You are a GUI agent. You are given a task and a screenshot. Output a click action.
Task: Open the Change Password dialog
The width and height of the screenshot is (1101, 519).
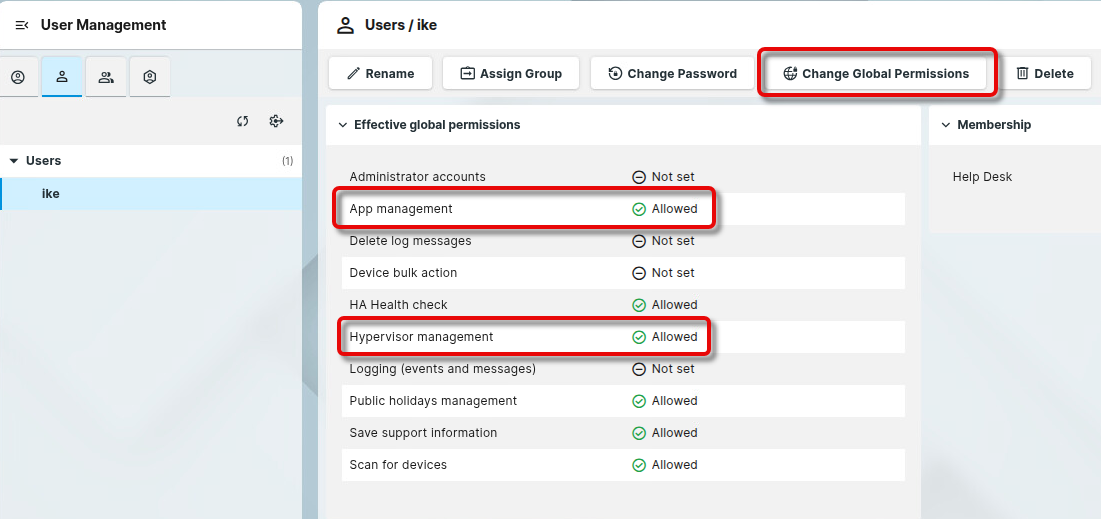click(x=672, y=73)
